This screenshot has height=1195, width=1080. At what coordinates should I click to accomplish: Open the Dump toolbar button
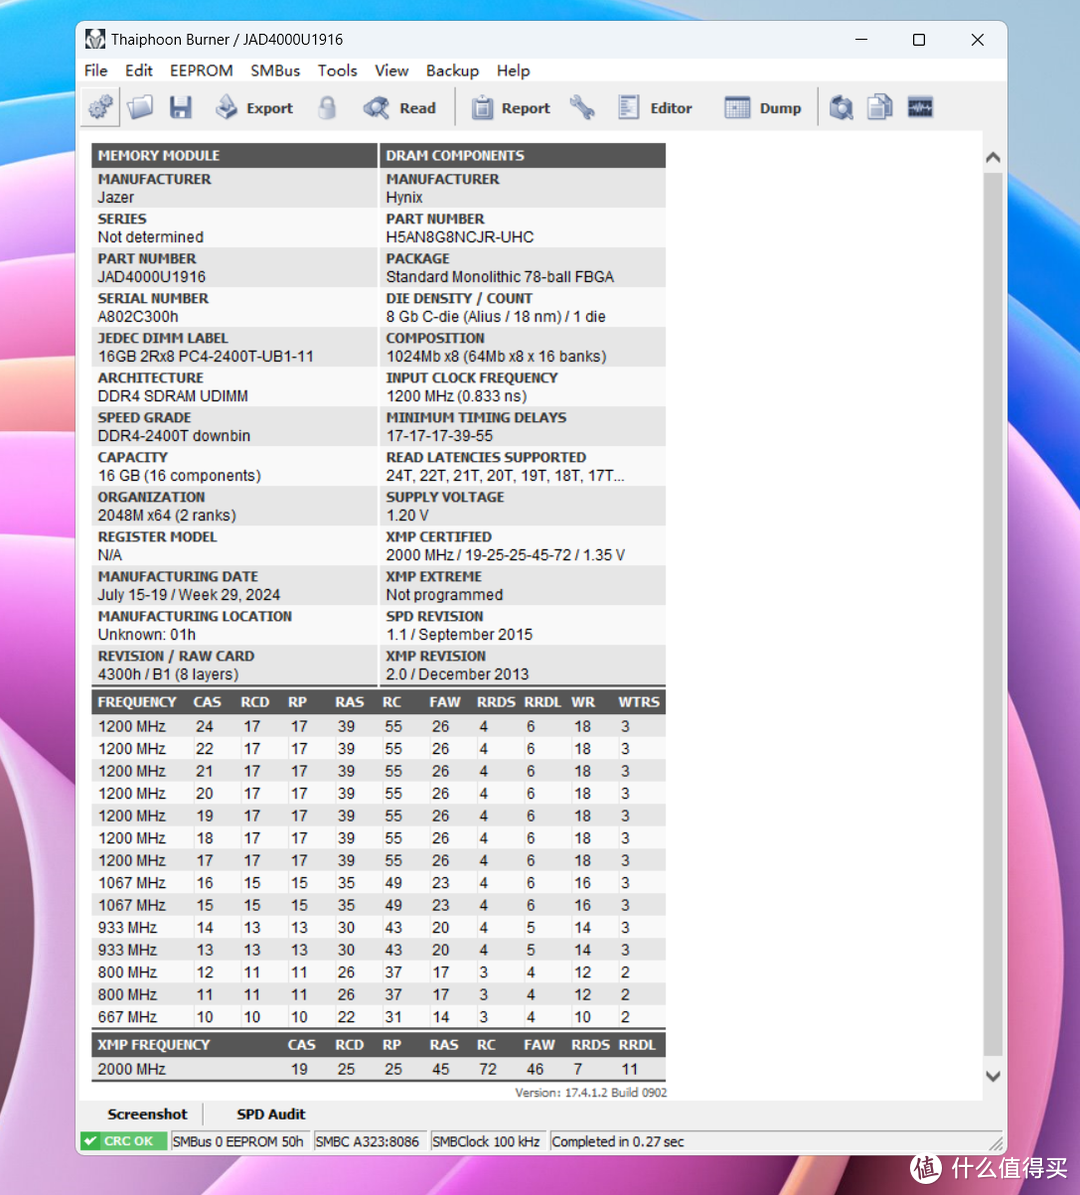click(762, 107)
